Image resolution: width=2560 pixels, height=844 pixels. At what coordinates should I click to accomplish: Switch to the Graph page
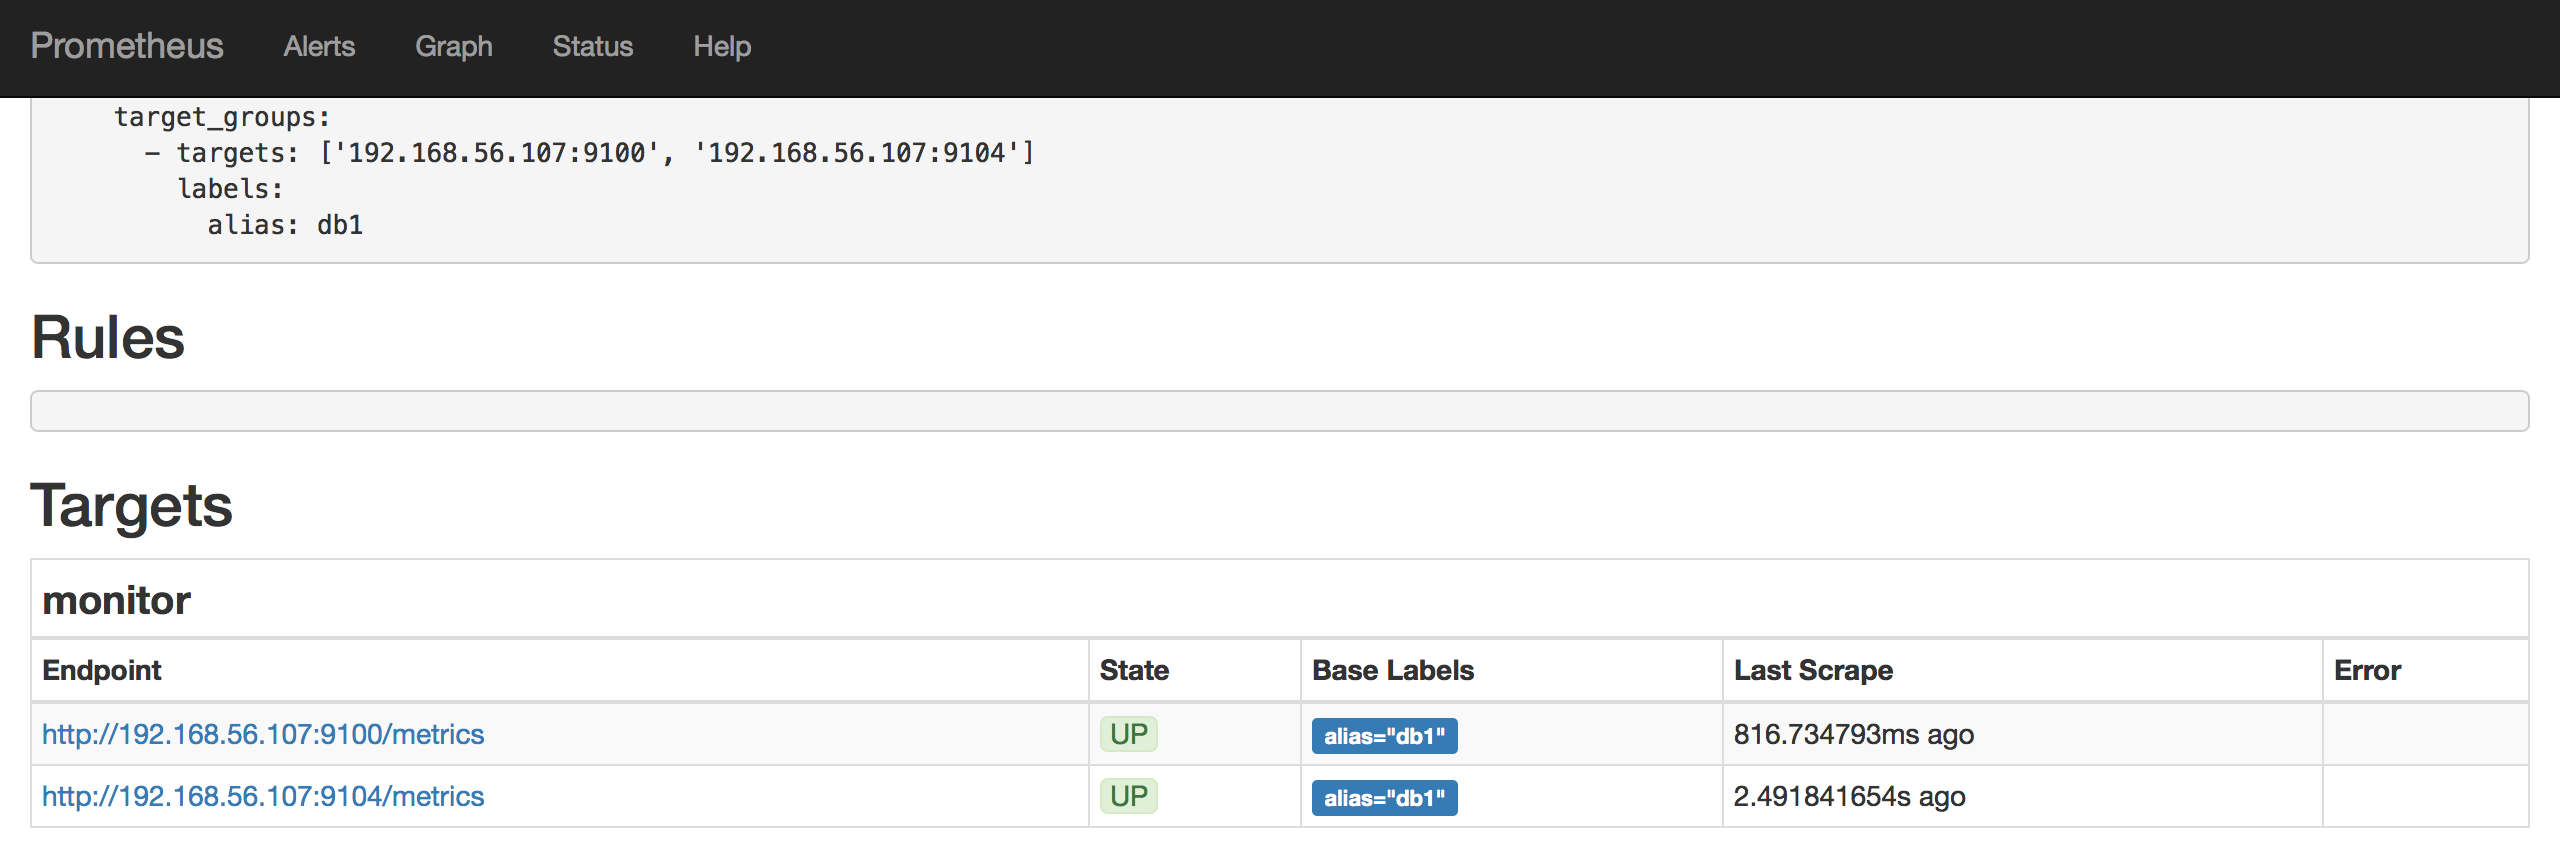tap(453, 46)
